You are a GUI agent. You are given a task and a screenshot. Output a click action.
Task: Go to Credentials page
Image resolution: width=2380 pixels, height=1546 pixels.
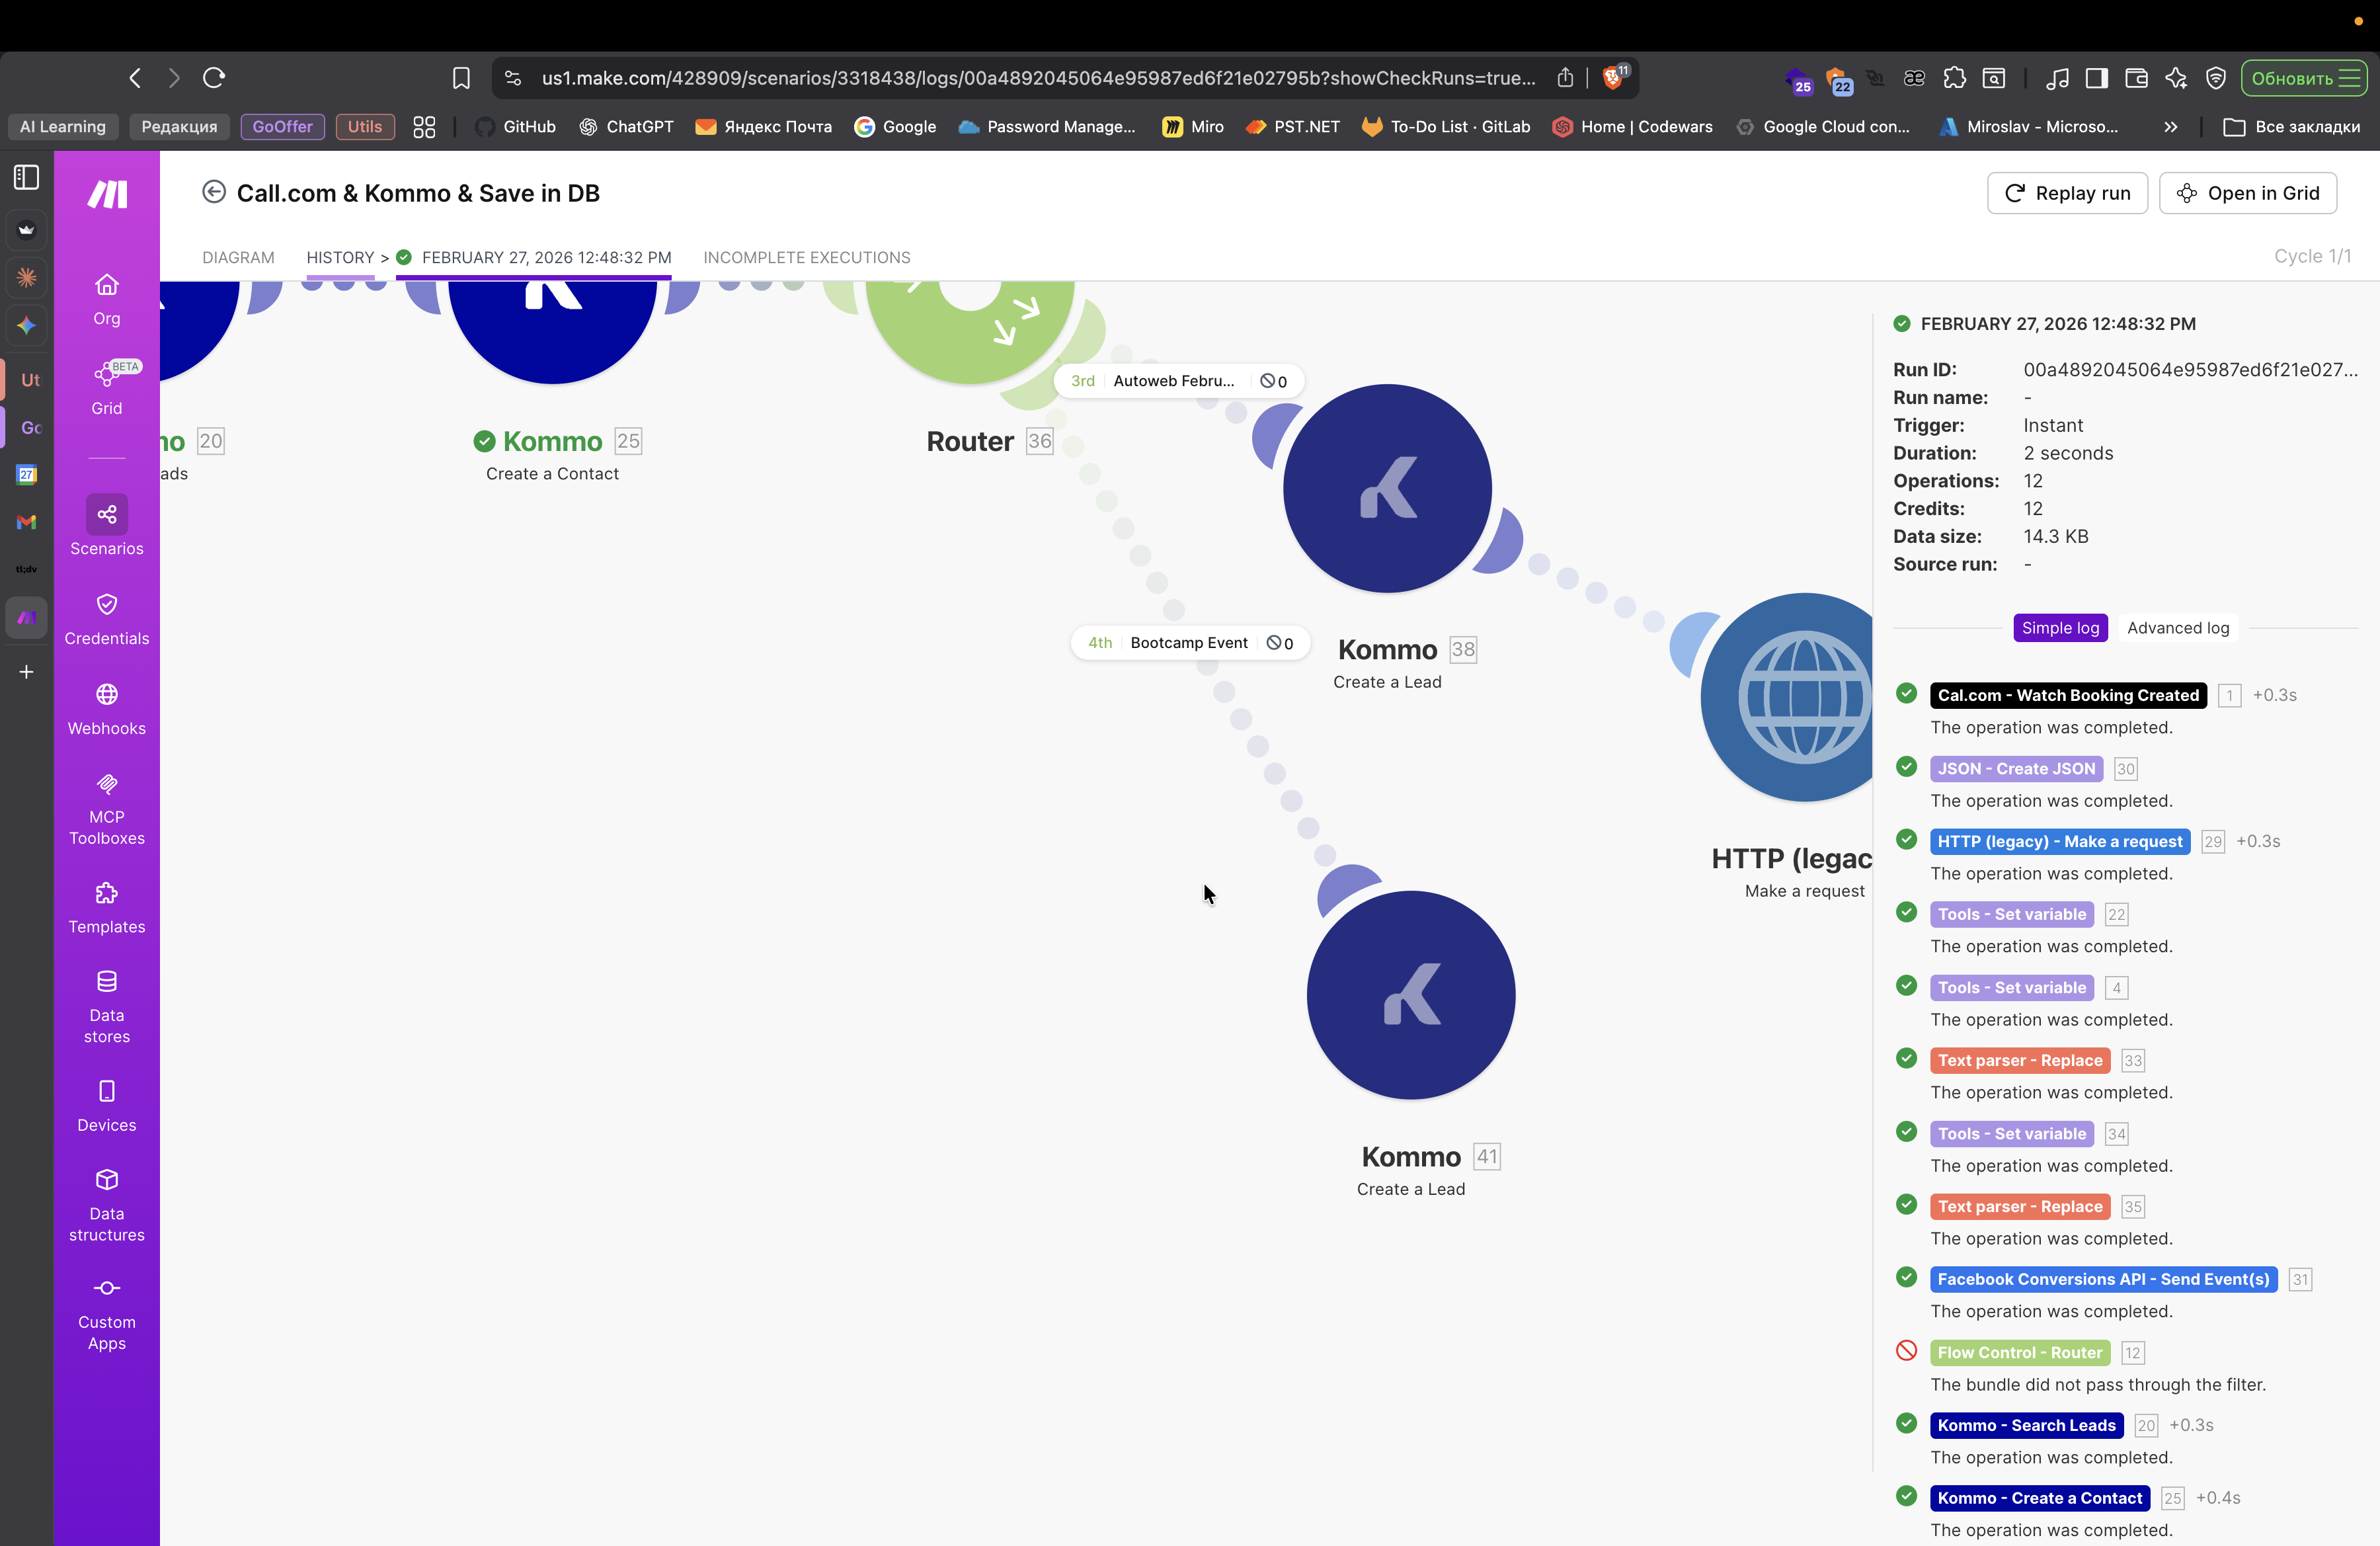click(x=106, y=618)
